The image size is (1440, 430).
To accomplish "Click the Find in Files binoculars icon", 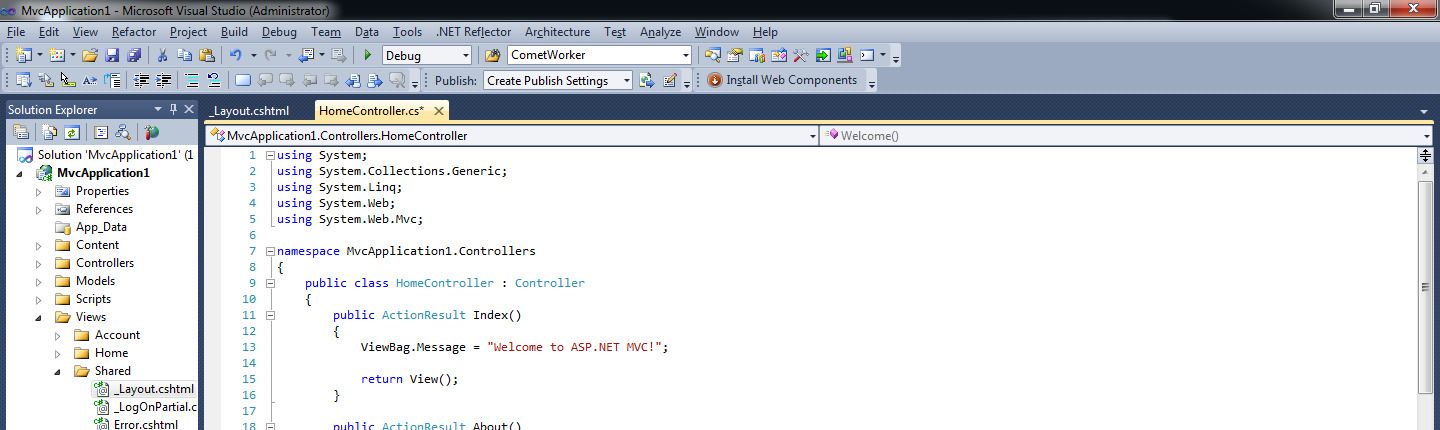I will pyautogui.click(x=492, y=55).
